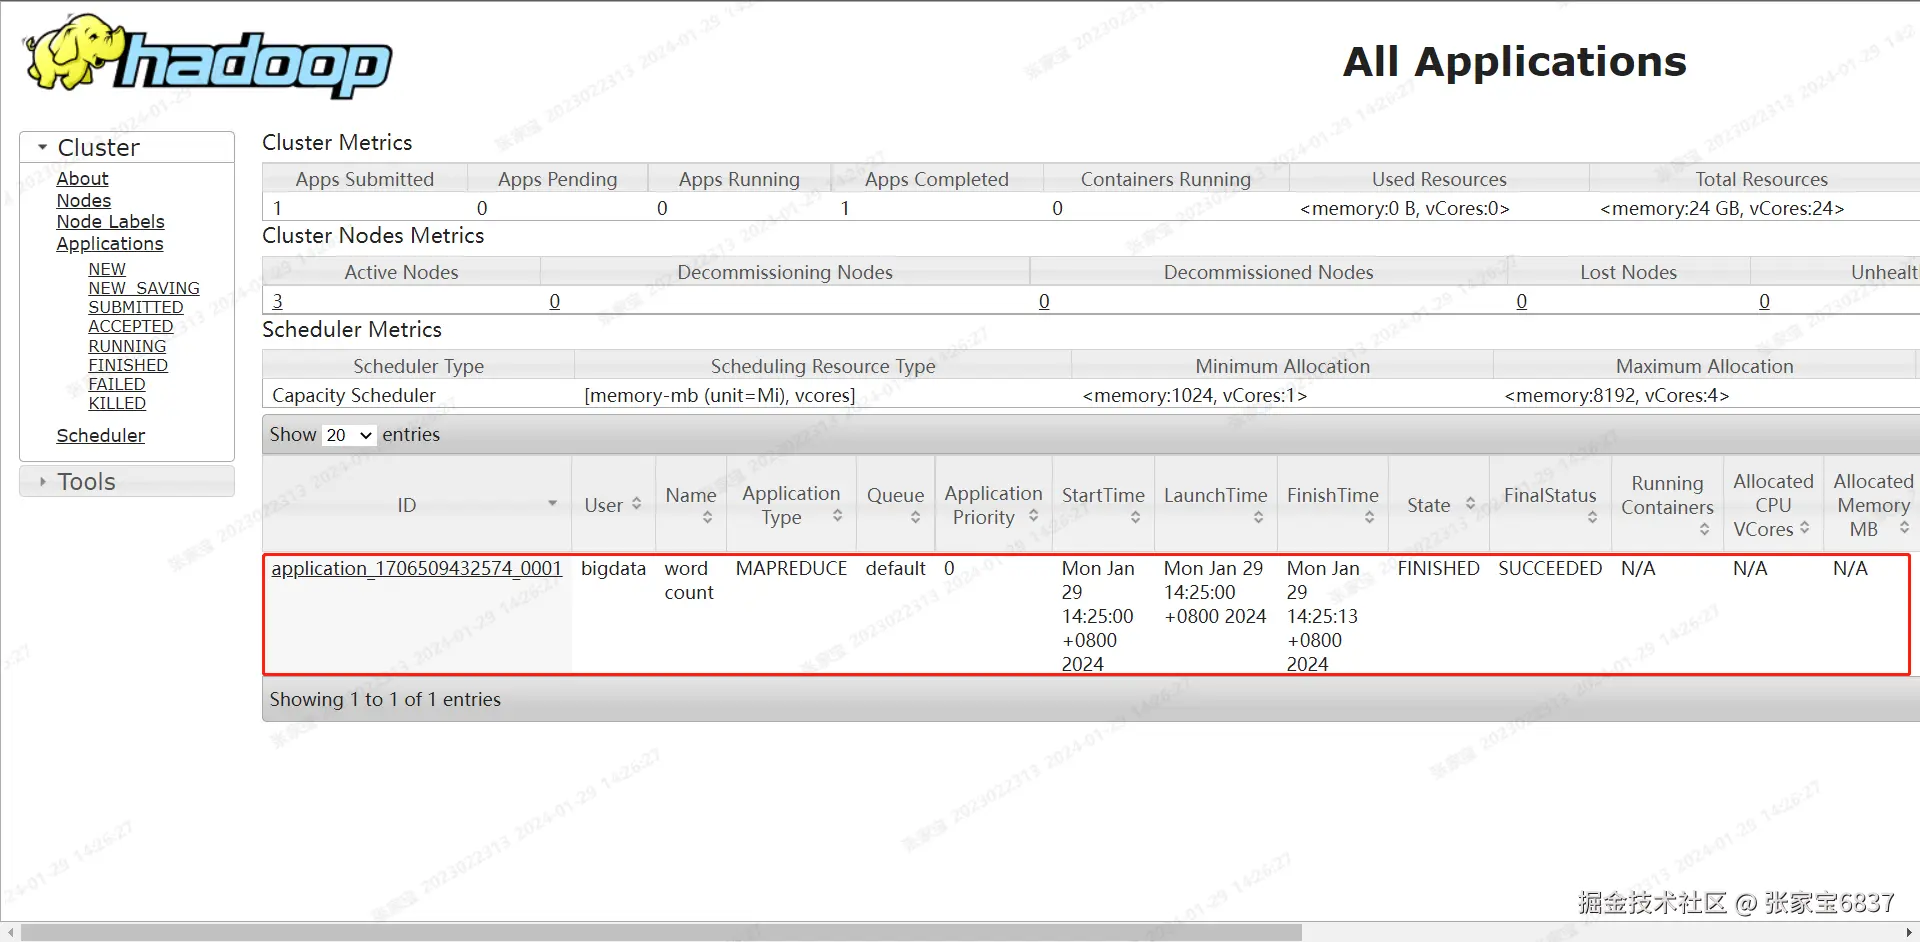
Task: Click the Minimum Allocation memory:1024 value
Action: coord(1194,395)
